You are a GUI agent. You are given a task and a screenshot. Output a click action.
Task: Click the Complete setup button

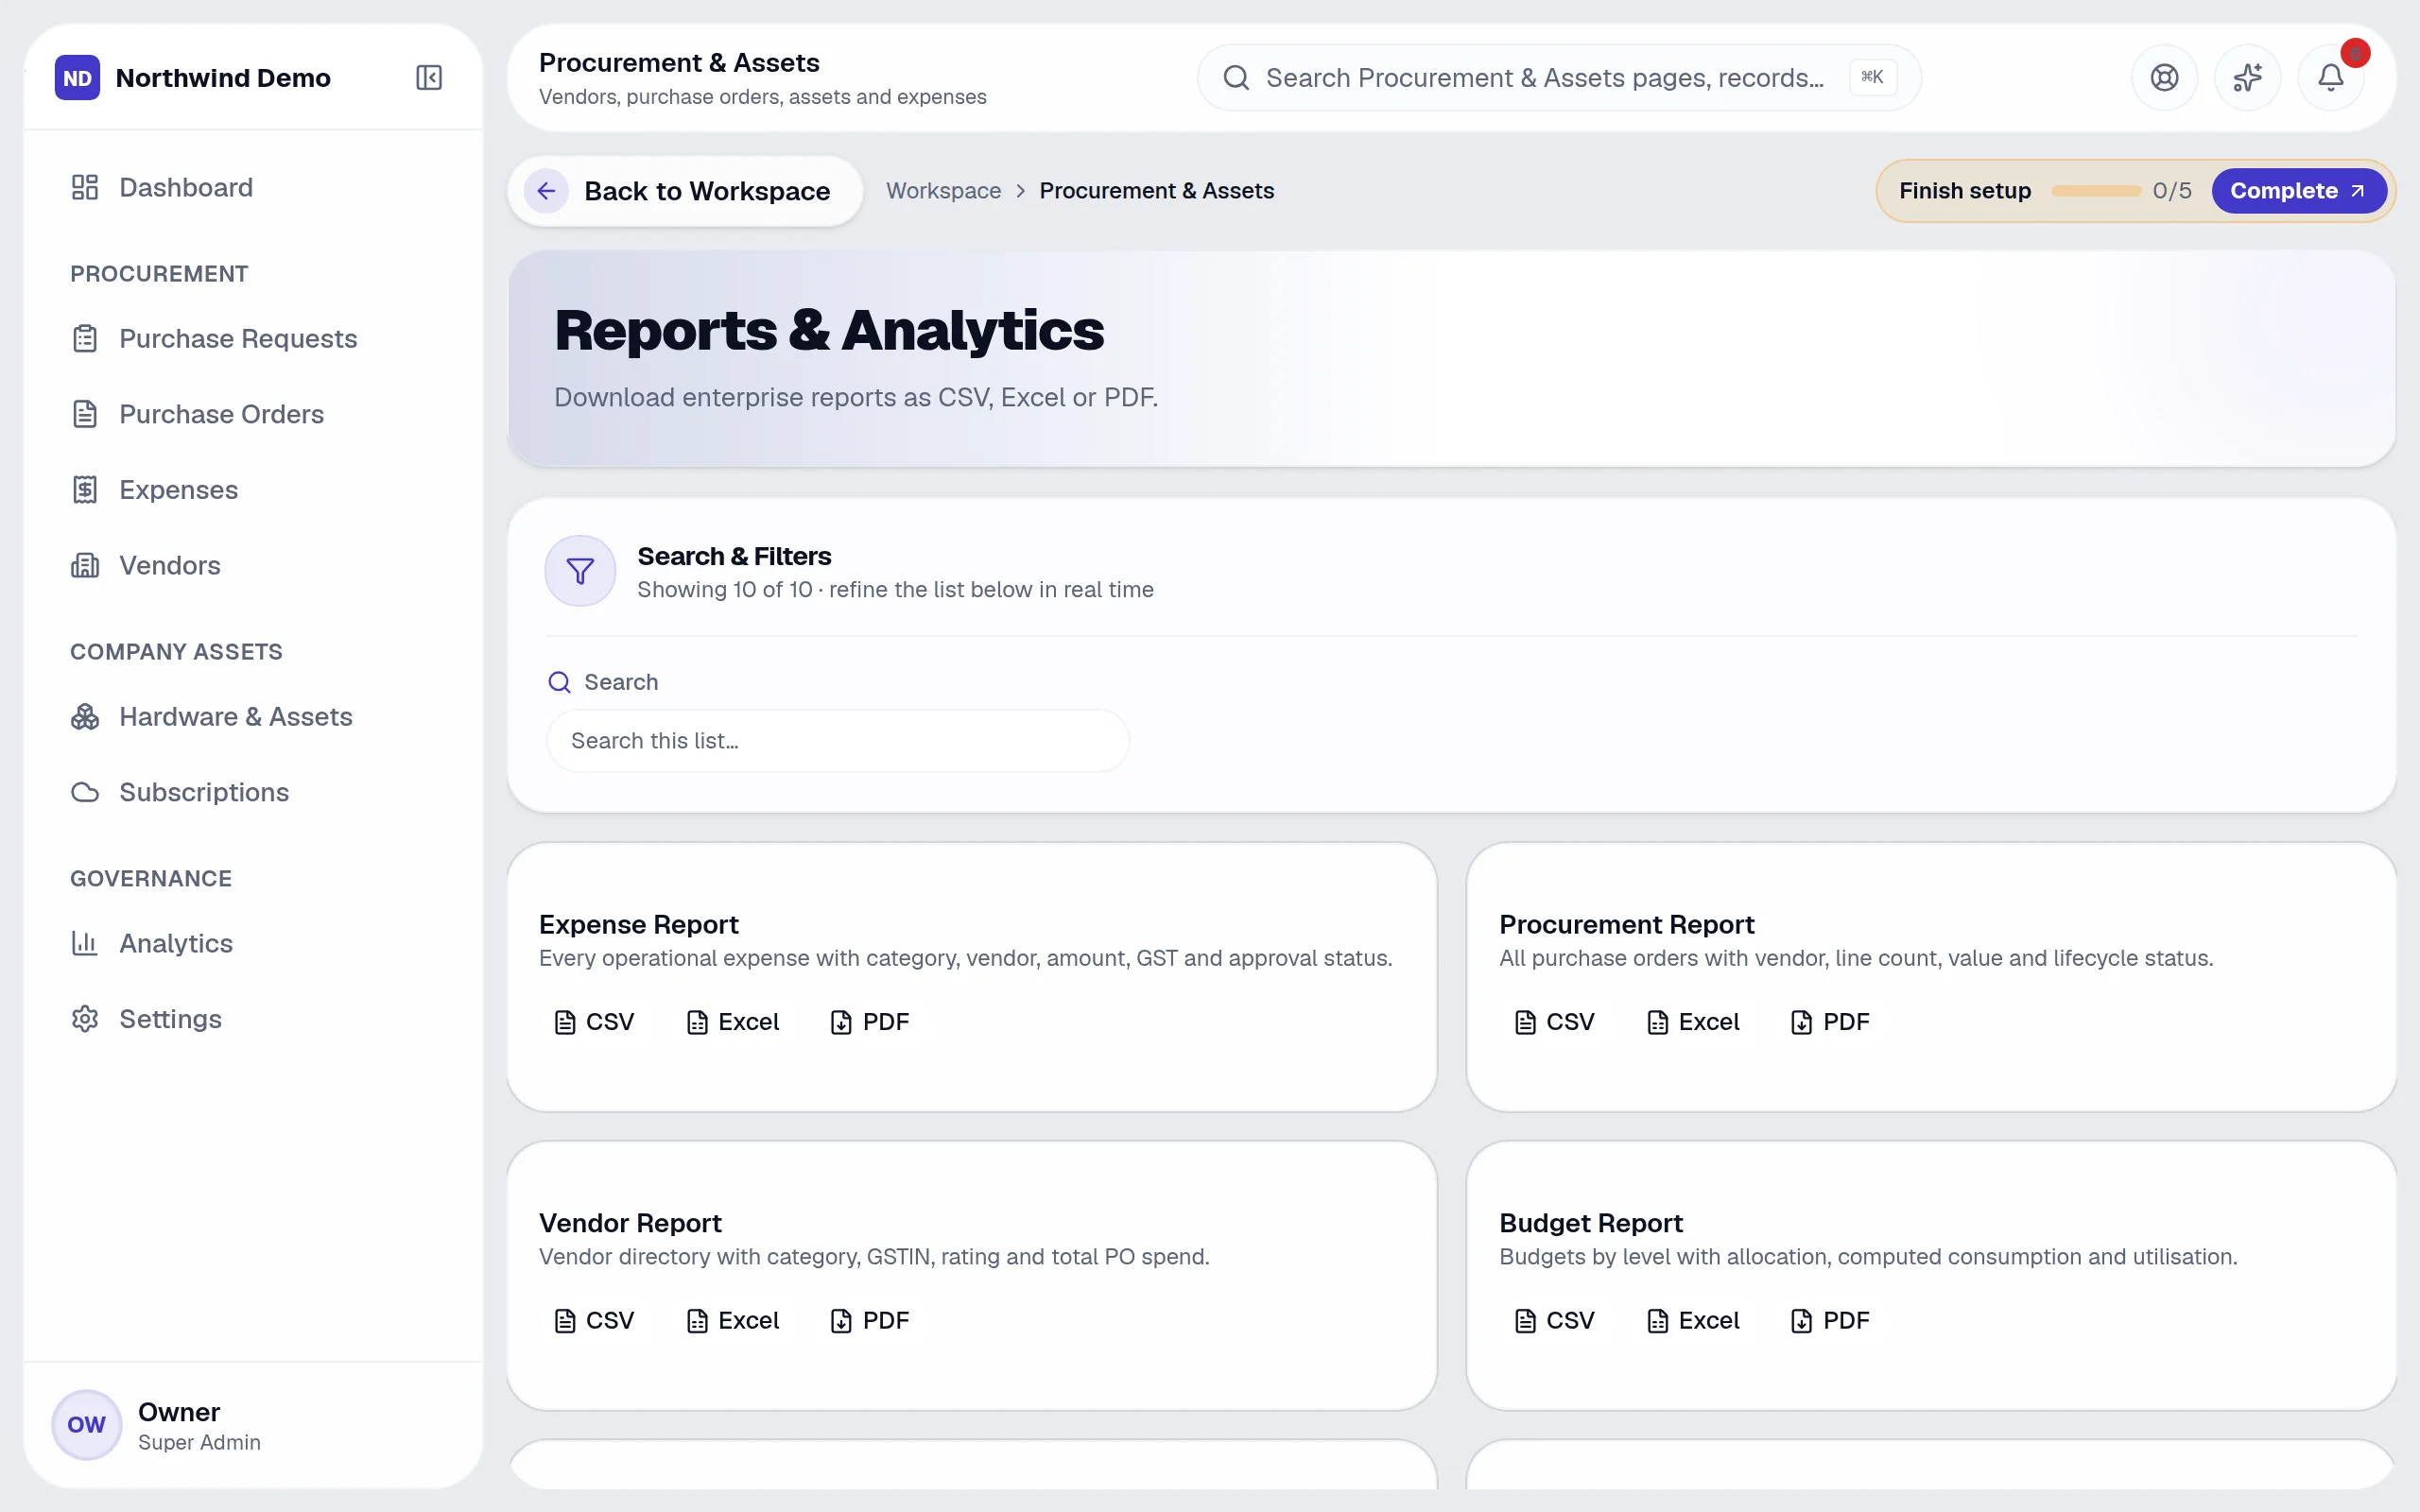(2298, 191)
